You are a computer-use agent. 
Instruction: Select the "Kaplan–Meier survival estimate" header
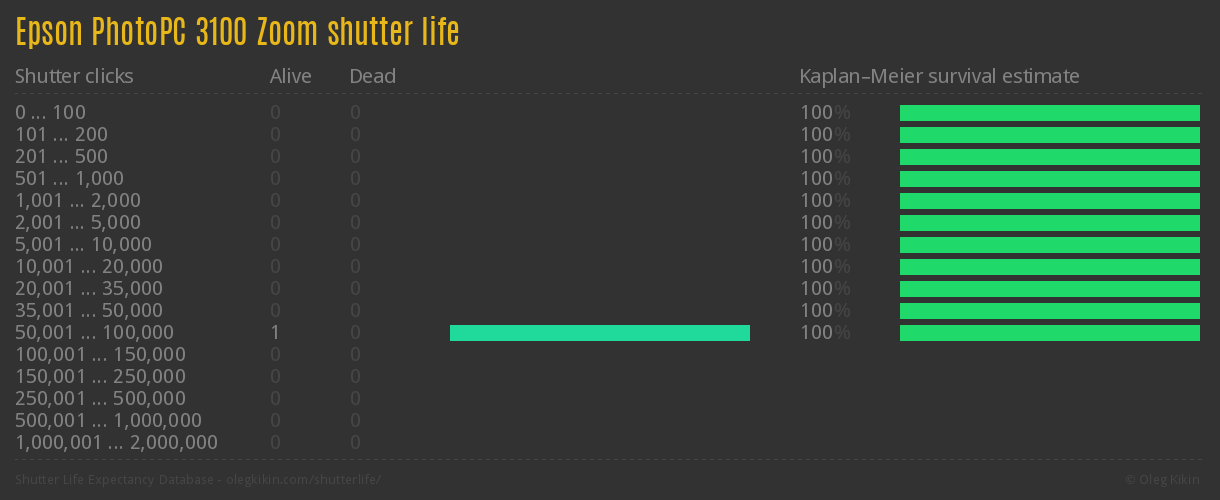(x=939, y=76)
